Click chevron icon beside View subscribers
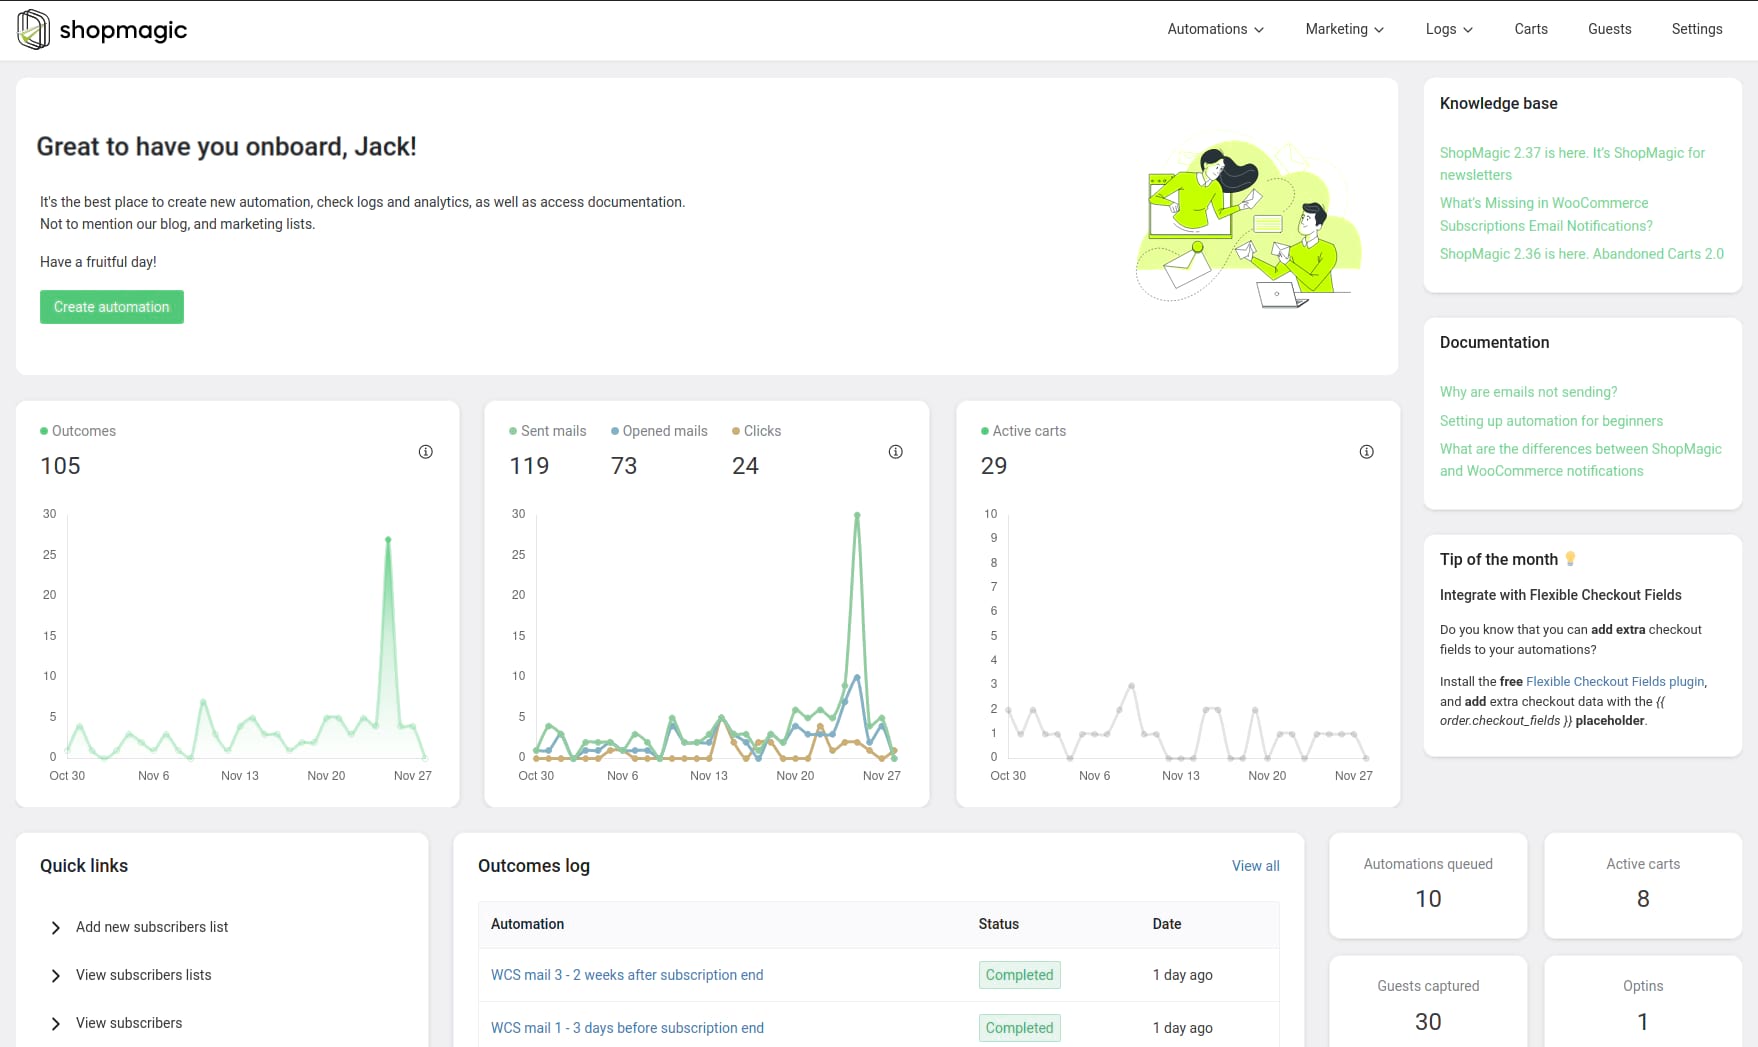1758x1047 pixels. point(56,1024)
